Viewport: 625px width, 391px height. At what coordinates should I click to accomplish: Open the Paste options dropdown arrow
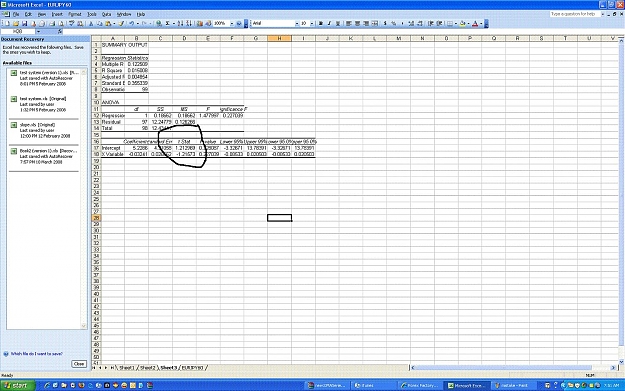click(x=114, y=24)
